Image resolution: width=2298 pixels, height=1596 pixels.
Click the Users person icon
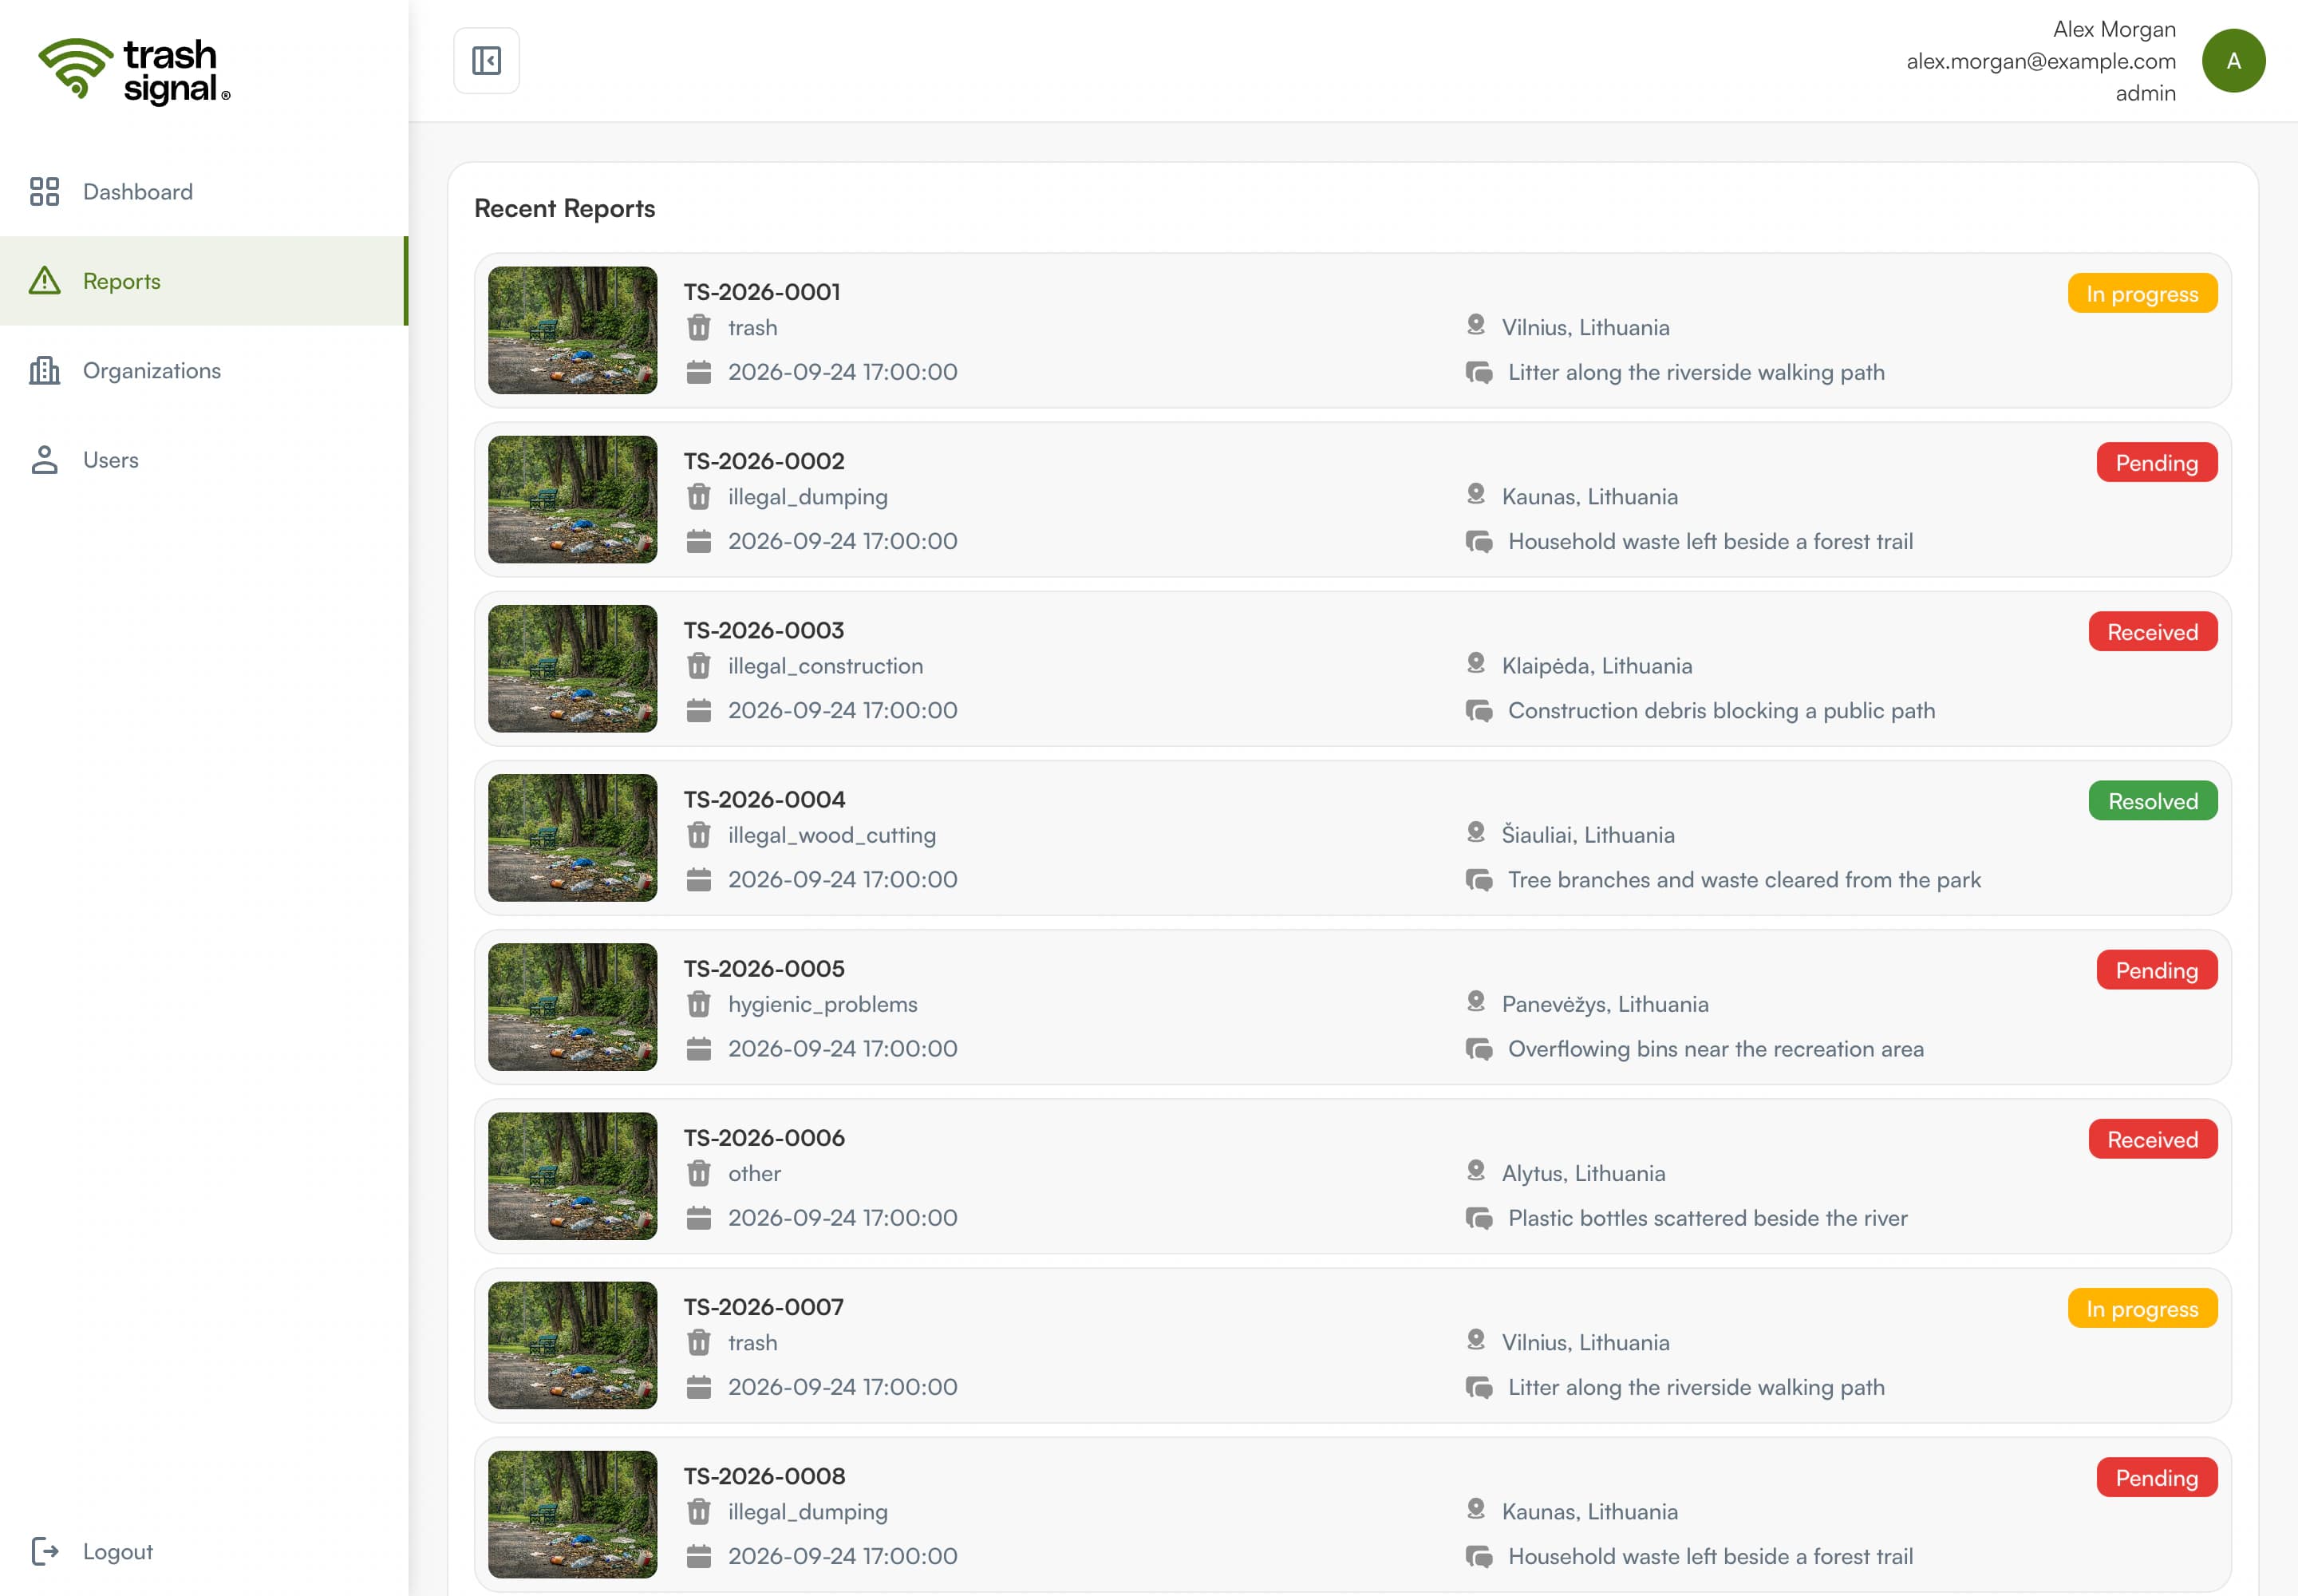tap(45, 460)
